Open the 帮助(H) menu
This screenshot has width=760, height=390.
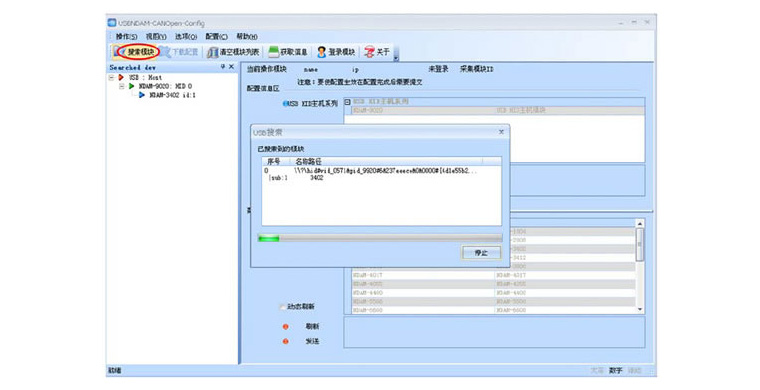[x=247, y=36]
